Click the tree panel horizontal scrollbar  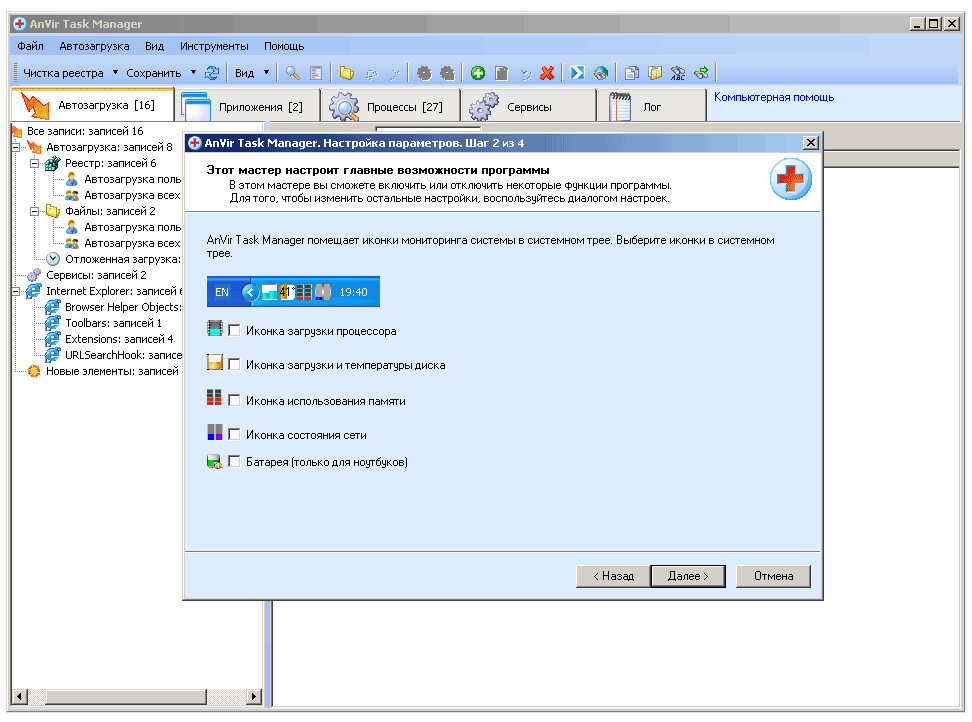(130, 697)
